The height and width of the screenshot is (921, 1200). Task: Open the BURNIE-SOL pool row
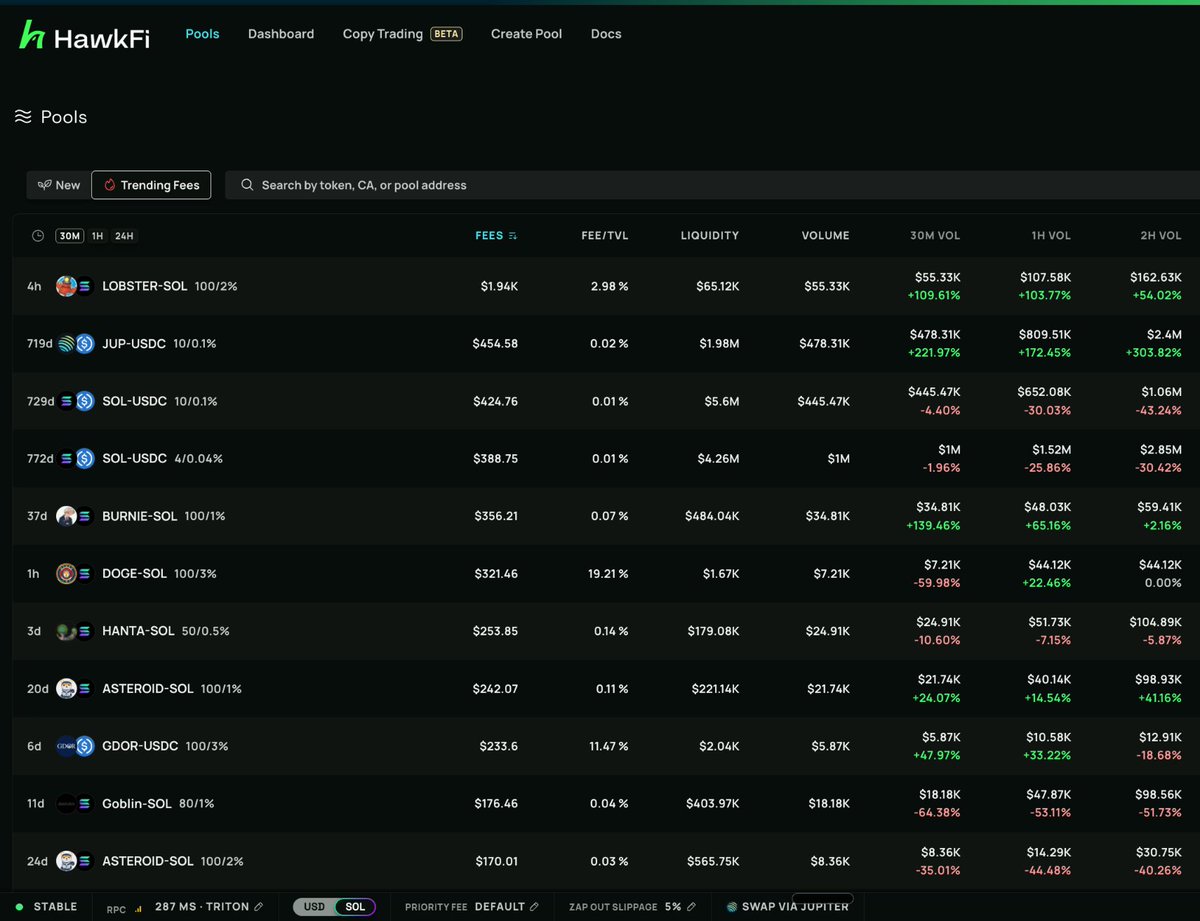(x=606, y=516)
